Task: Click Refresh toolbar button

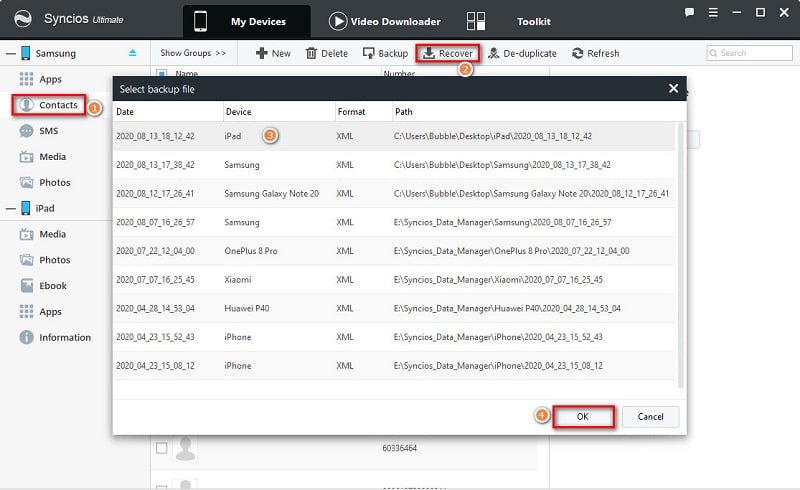Action: (x=595, y=53)
